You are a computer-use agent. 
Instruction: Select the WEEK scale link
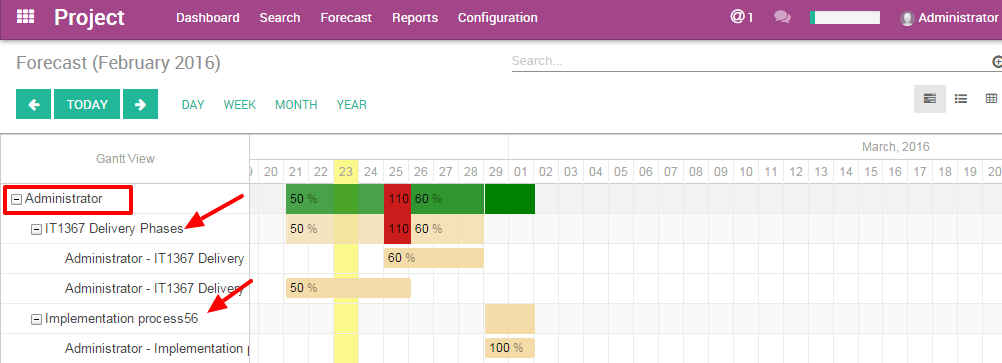[240, 105]
